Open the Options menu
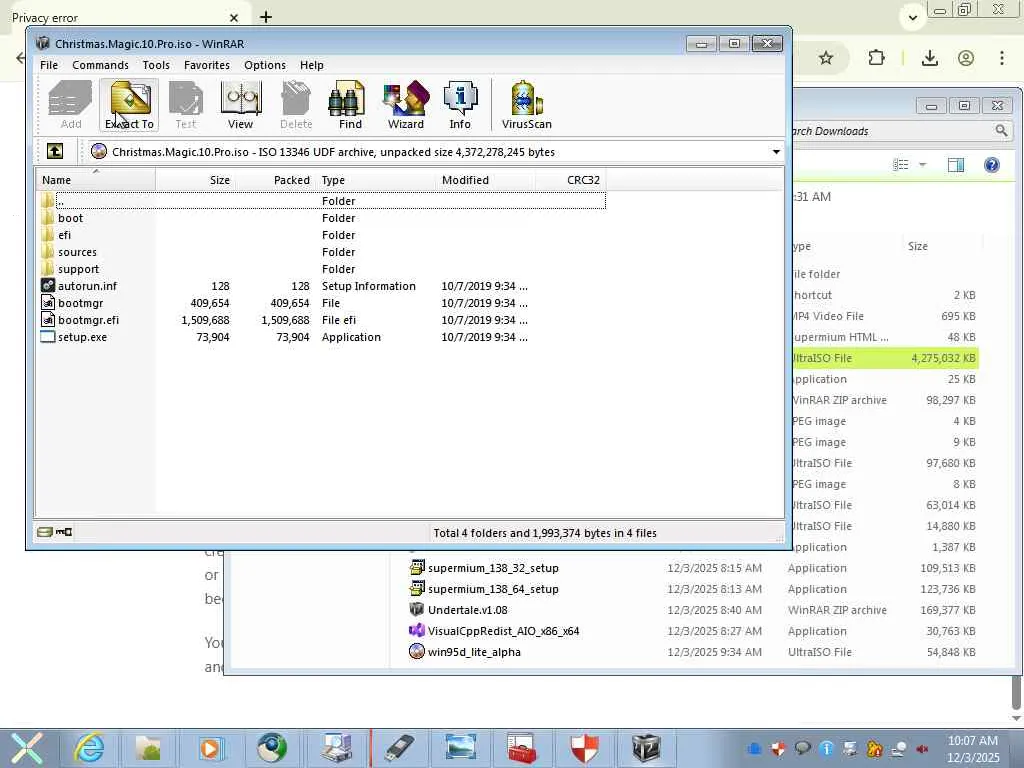The width and height of the screenshot is (1024, 768). [265, 65]
